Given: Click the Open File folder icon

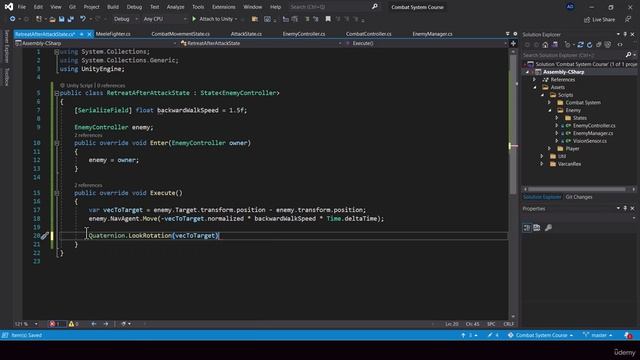Looking at the screenshot, I should (x=52, y=19).
